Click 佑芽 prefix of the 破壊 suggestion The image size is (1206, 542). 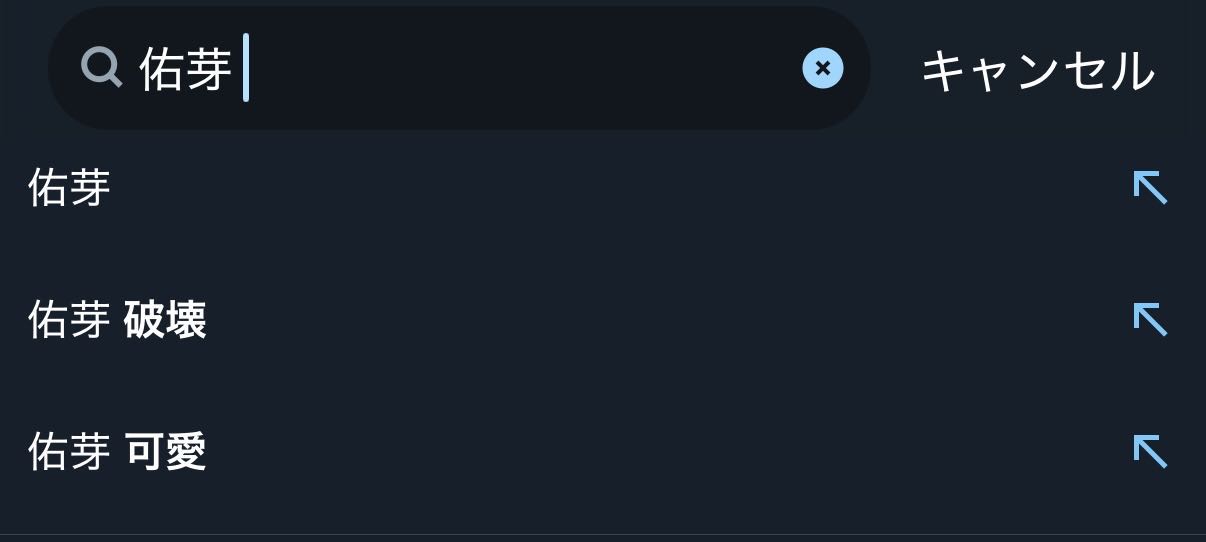[69, 321]
